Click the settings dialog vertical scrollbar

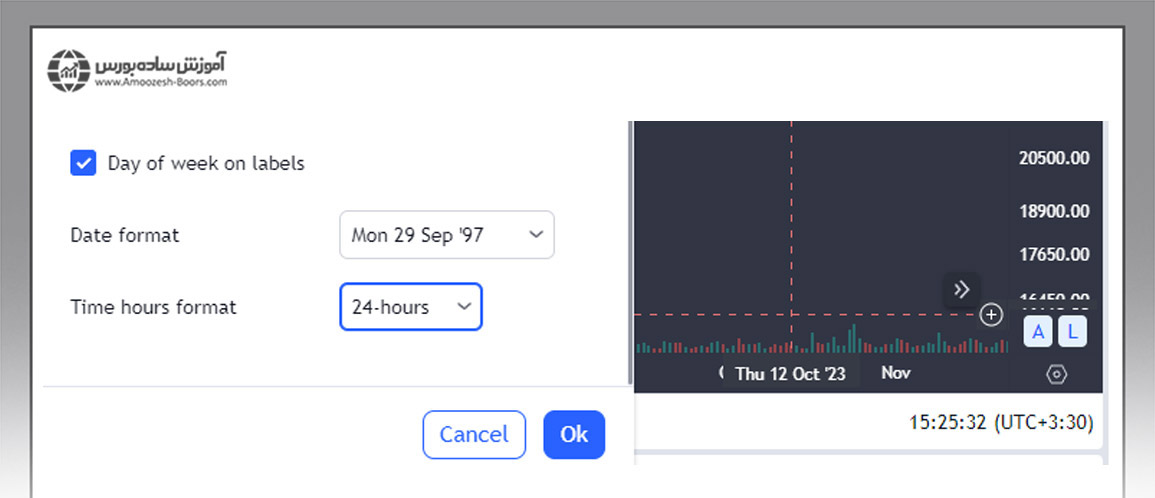tap(630, 250)
